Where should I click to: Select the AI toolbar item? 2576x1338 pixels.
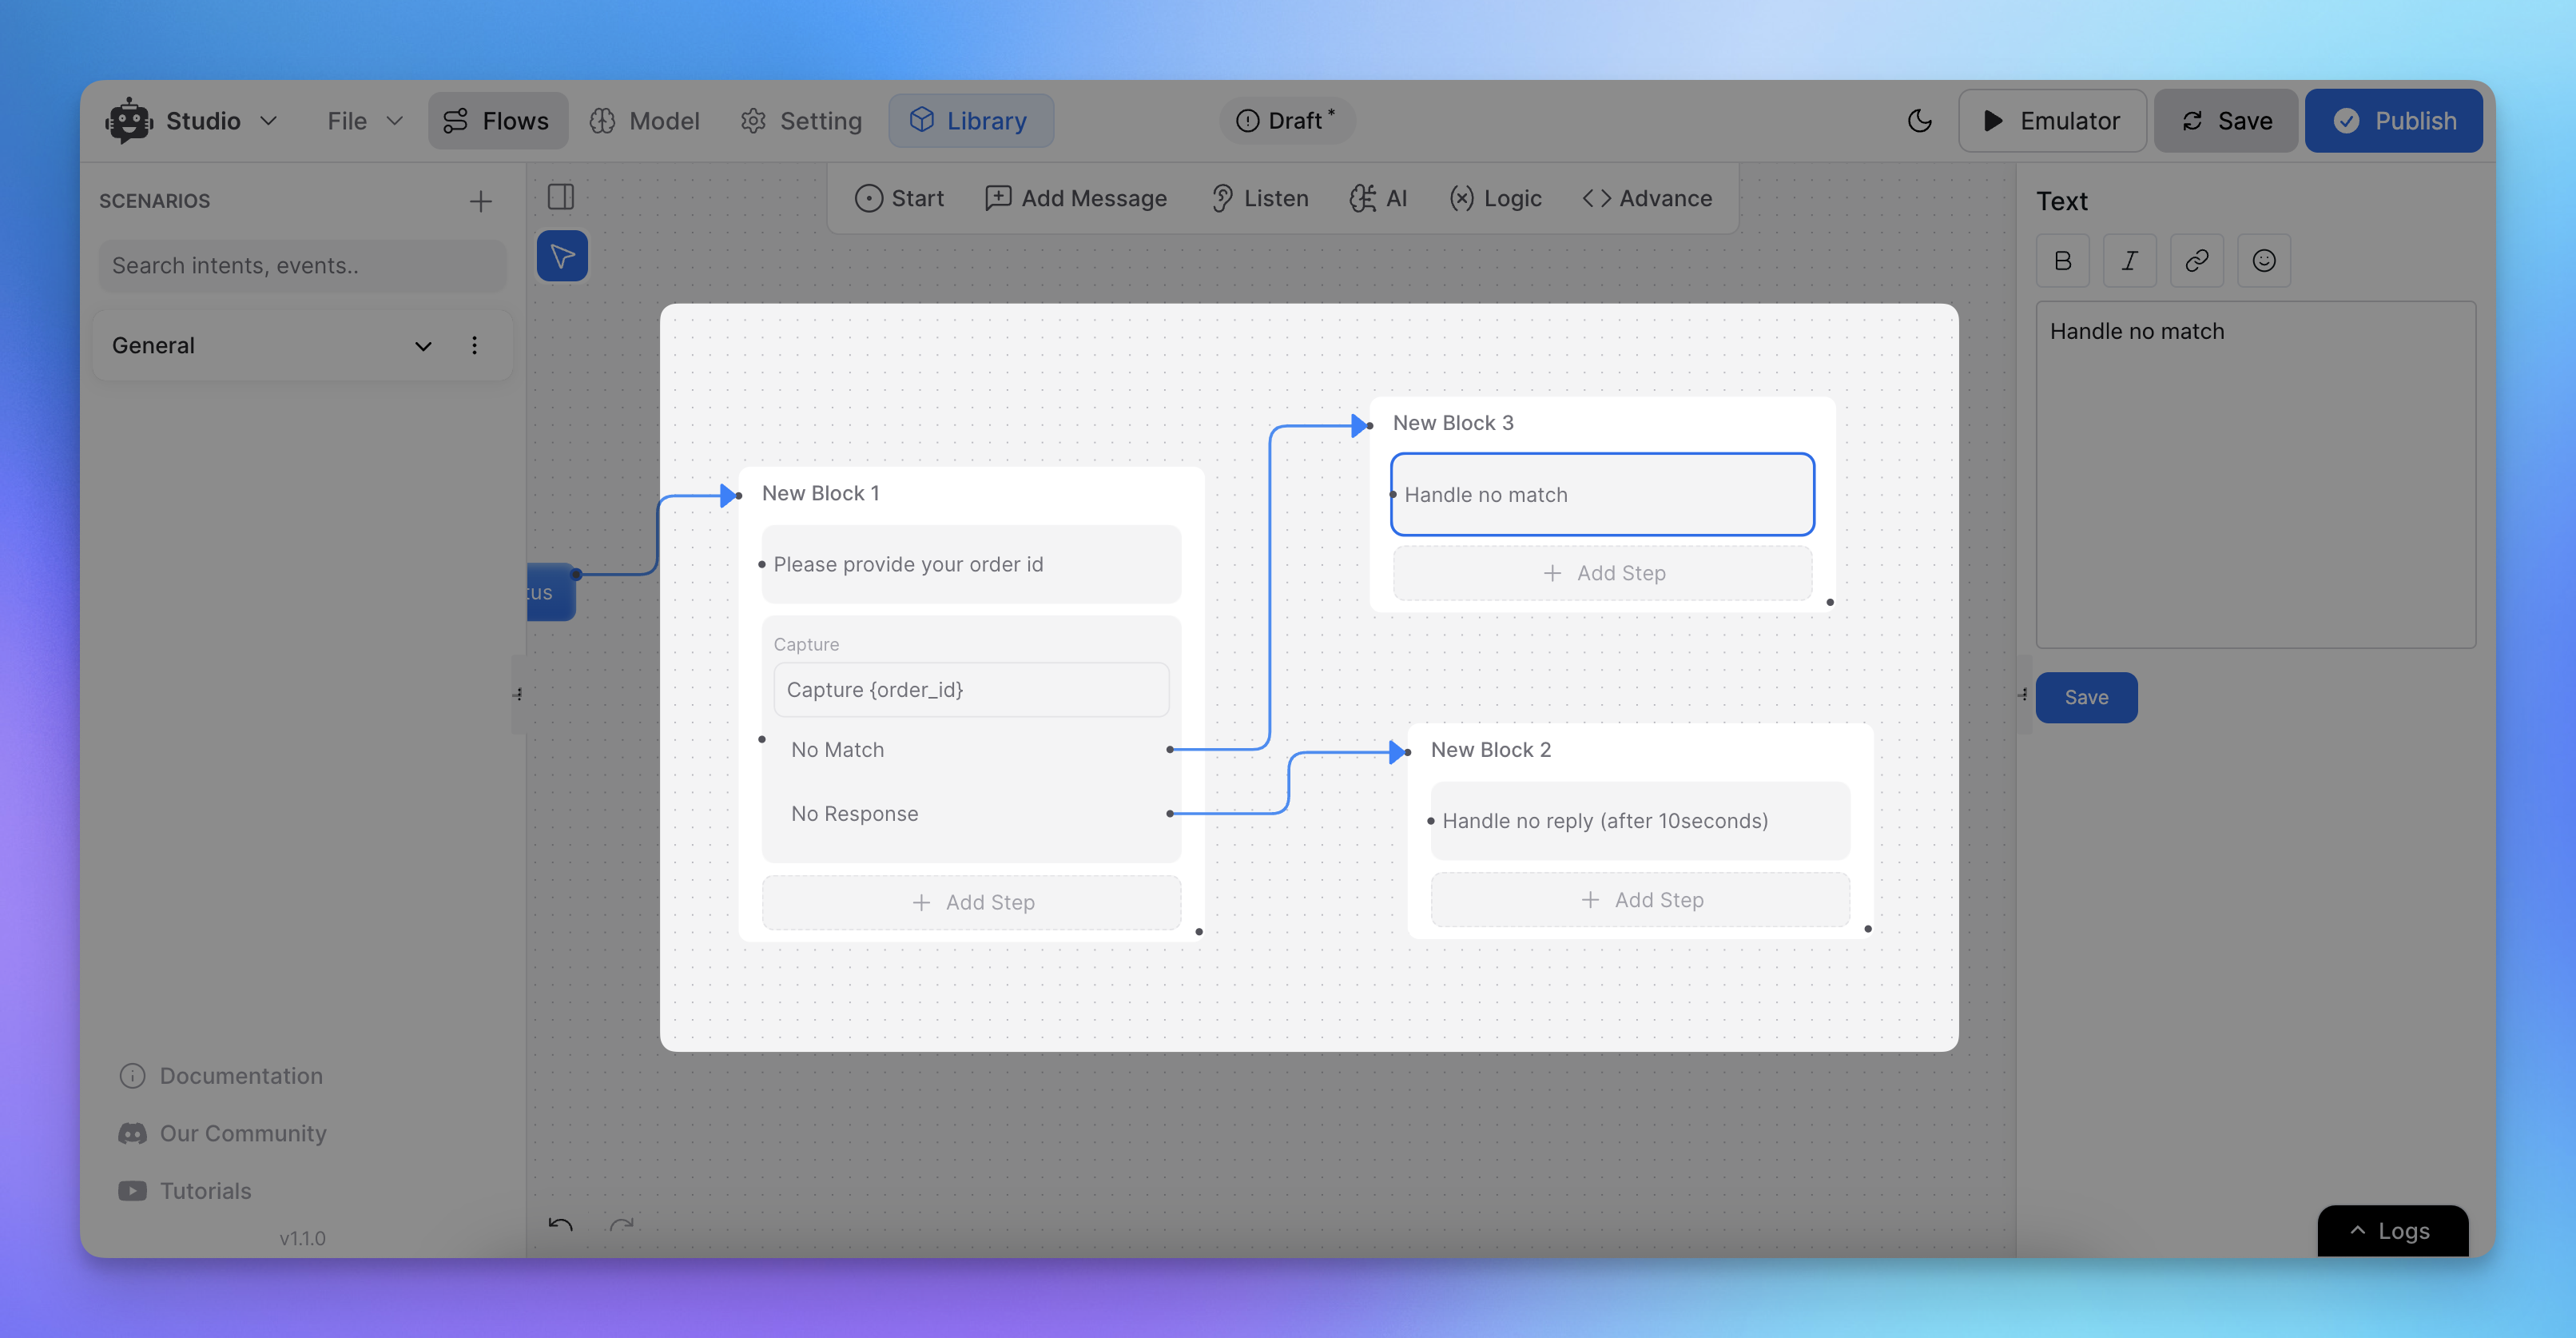1378,199
